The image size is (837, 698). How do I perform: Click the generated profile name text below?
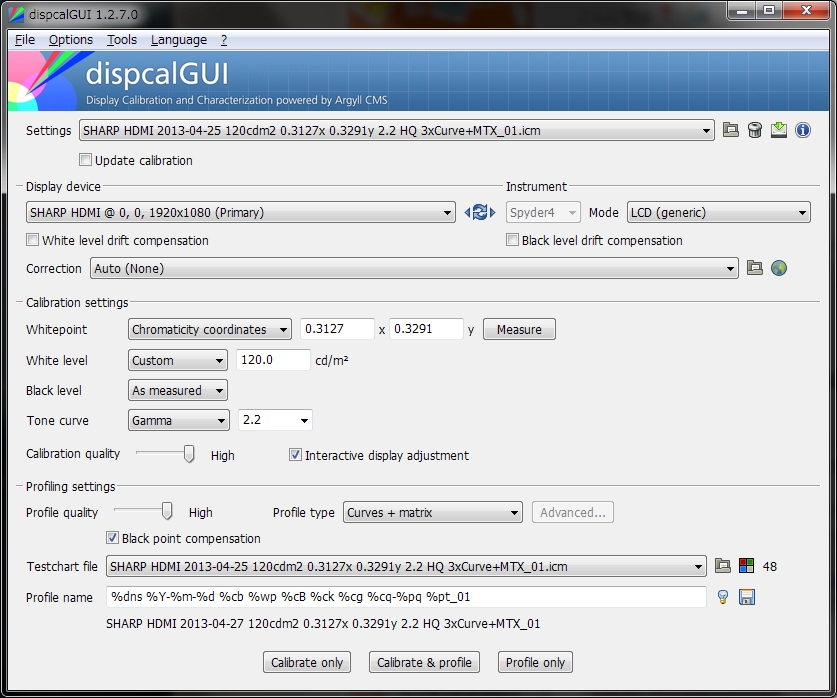point(323,623)
